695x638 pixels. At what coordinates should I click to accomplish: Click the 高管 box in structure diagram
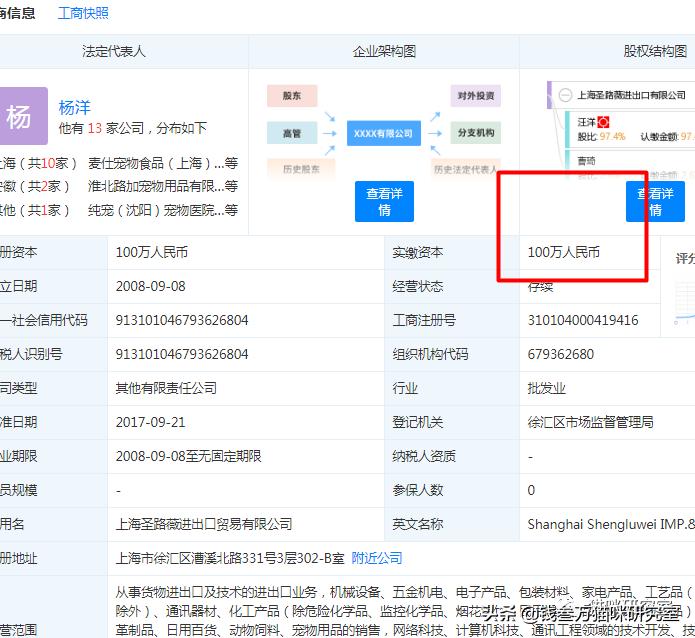(x=292, y=133)
